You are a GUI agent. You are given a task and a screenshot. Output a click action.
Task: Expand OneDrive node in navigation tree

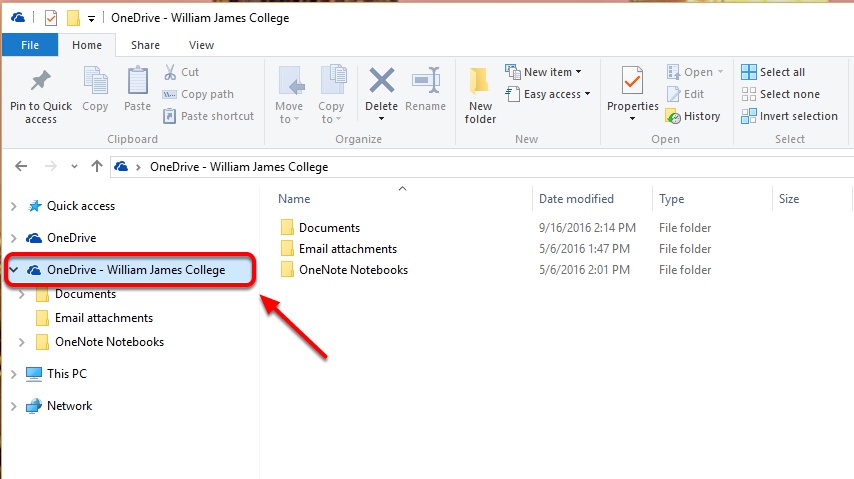(14, 238)
